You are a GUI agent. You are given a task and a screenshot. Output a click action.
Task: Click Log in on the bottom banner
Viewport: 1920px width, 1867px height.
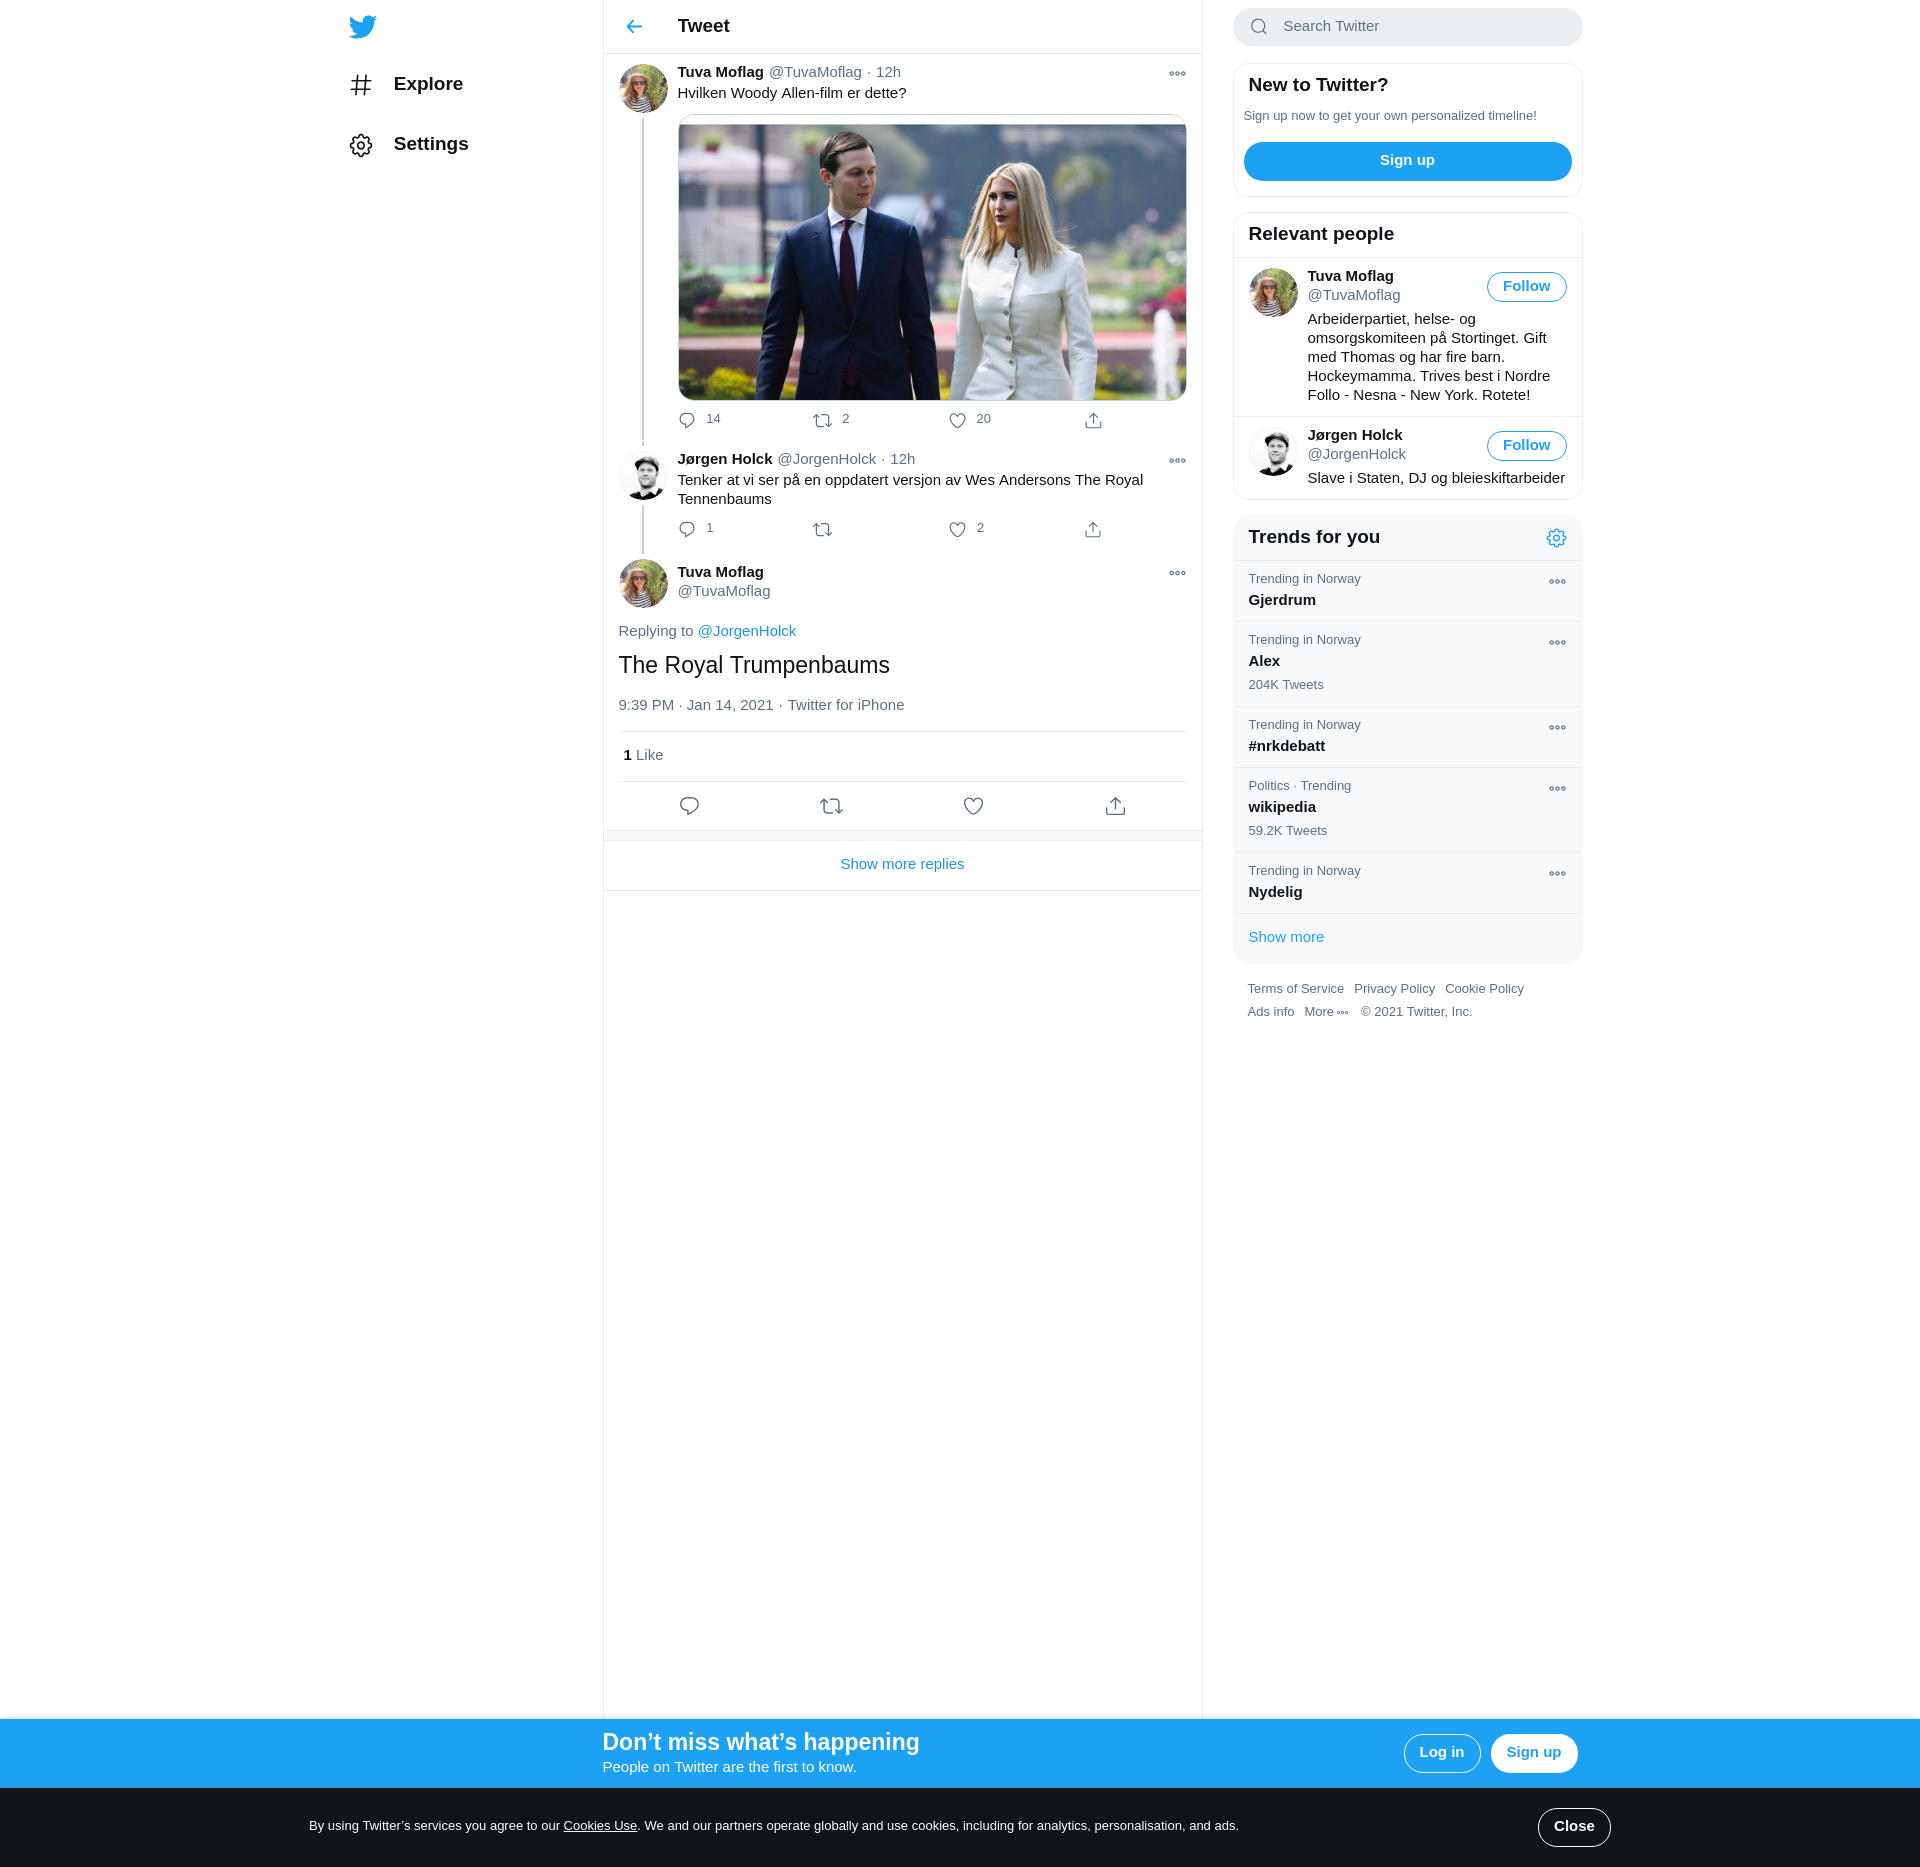coord(1441,1753)
